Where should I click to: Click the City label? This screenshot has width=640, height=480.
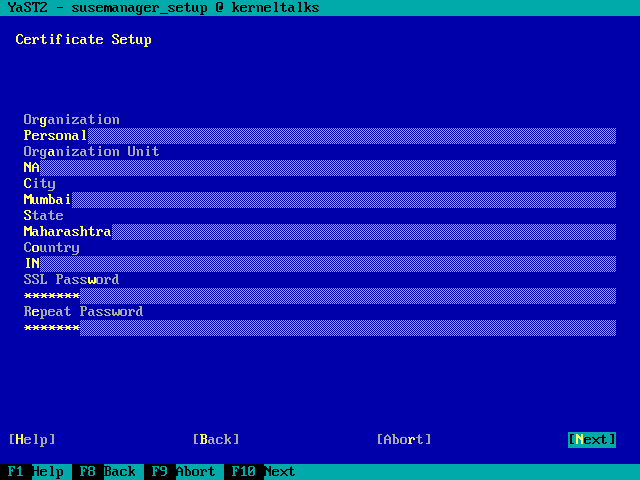click(x=39, y=184)
